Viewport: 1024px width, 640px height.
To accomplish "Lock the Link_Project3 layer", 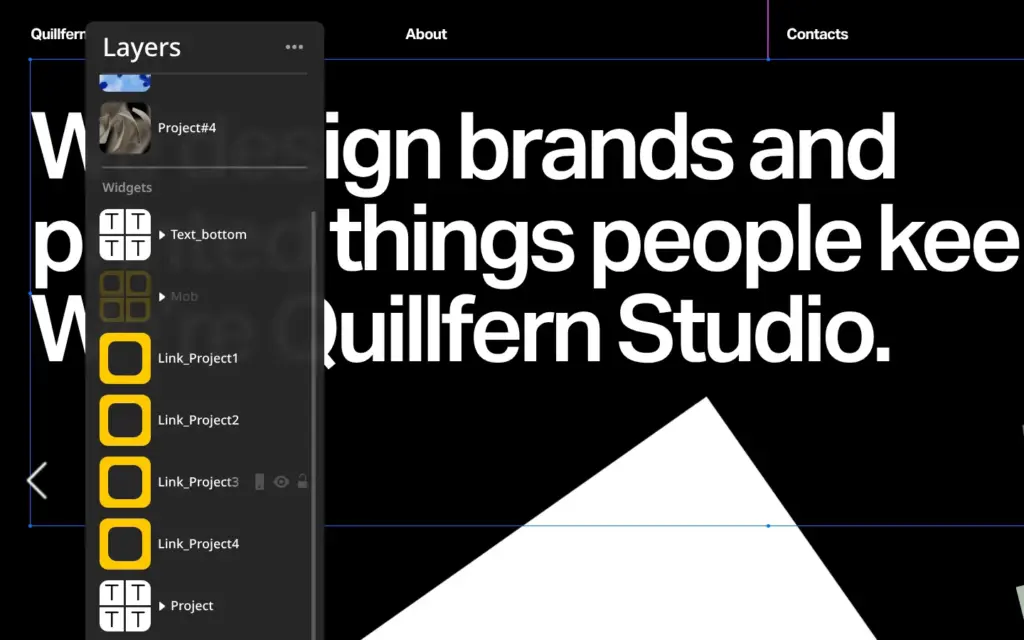I will [x=302, y=482].
